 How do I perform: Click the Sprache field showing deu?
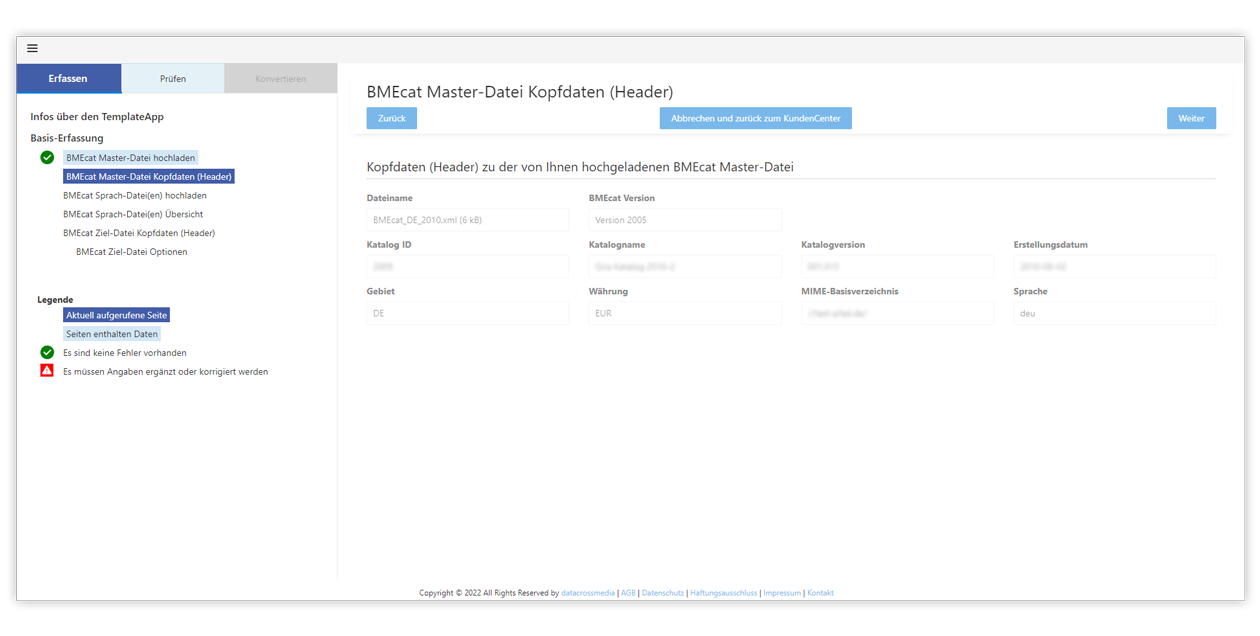1115,313
